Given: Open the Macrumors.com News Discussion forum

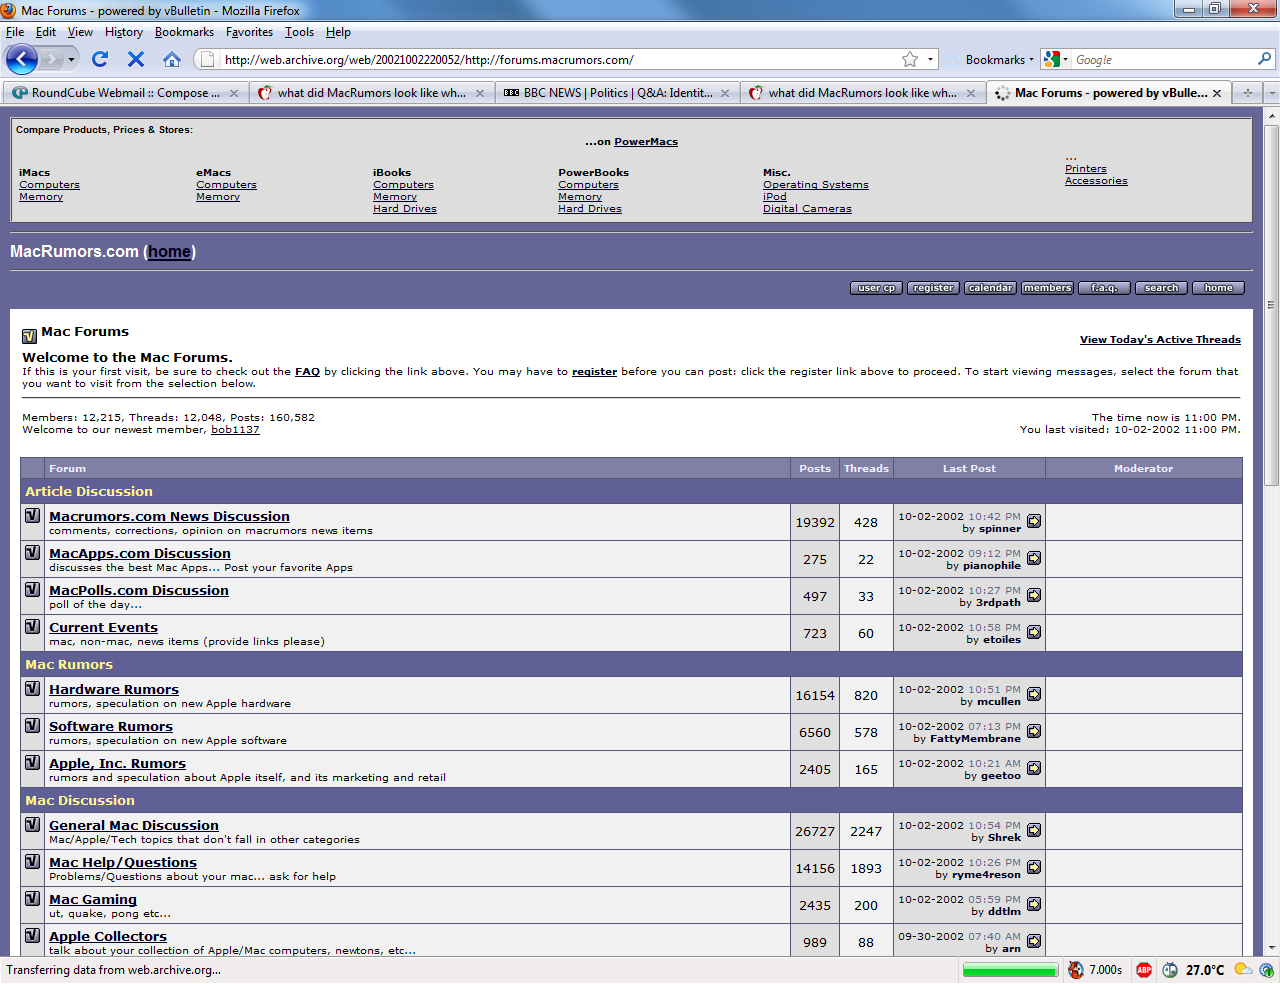Looking at the screenshot, I should [x=169, y=517].
